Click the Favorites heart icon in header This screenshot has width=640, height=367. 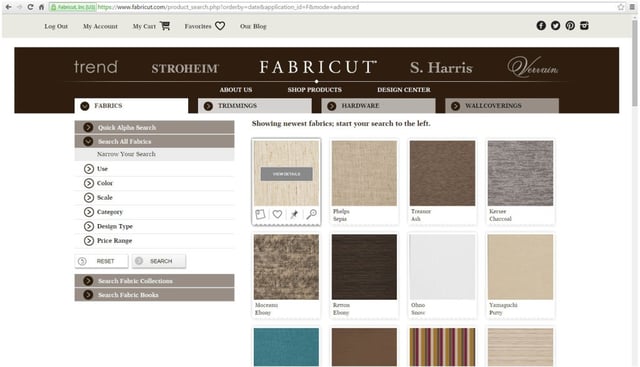tap(220, 26)
